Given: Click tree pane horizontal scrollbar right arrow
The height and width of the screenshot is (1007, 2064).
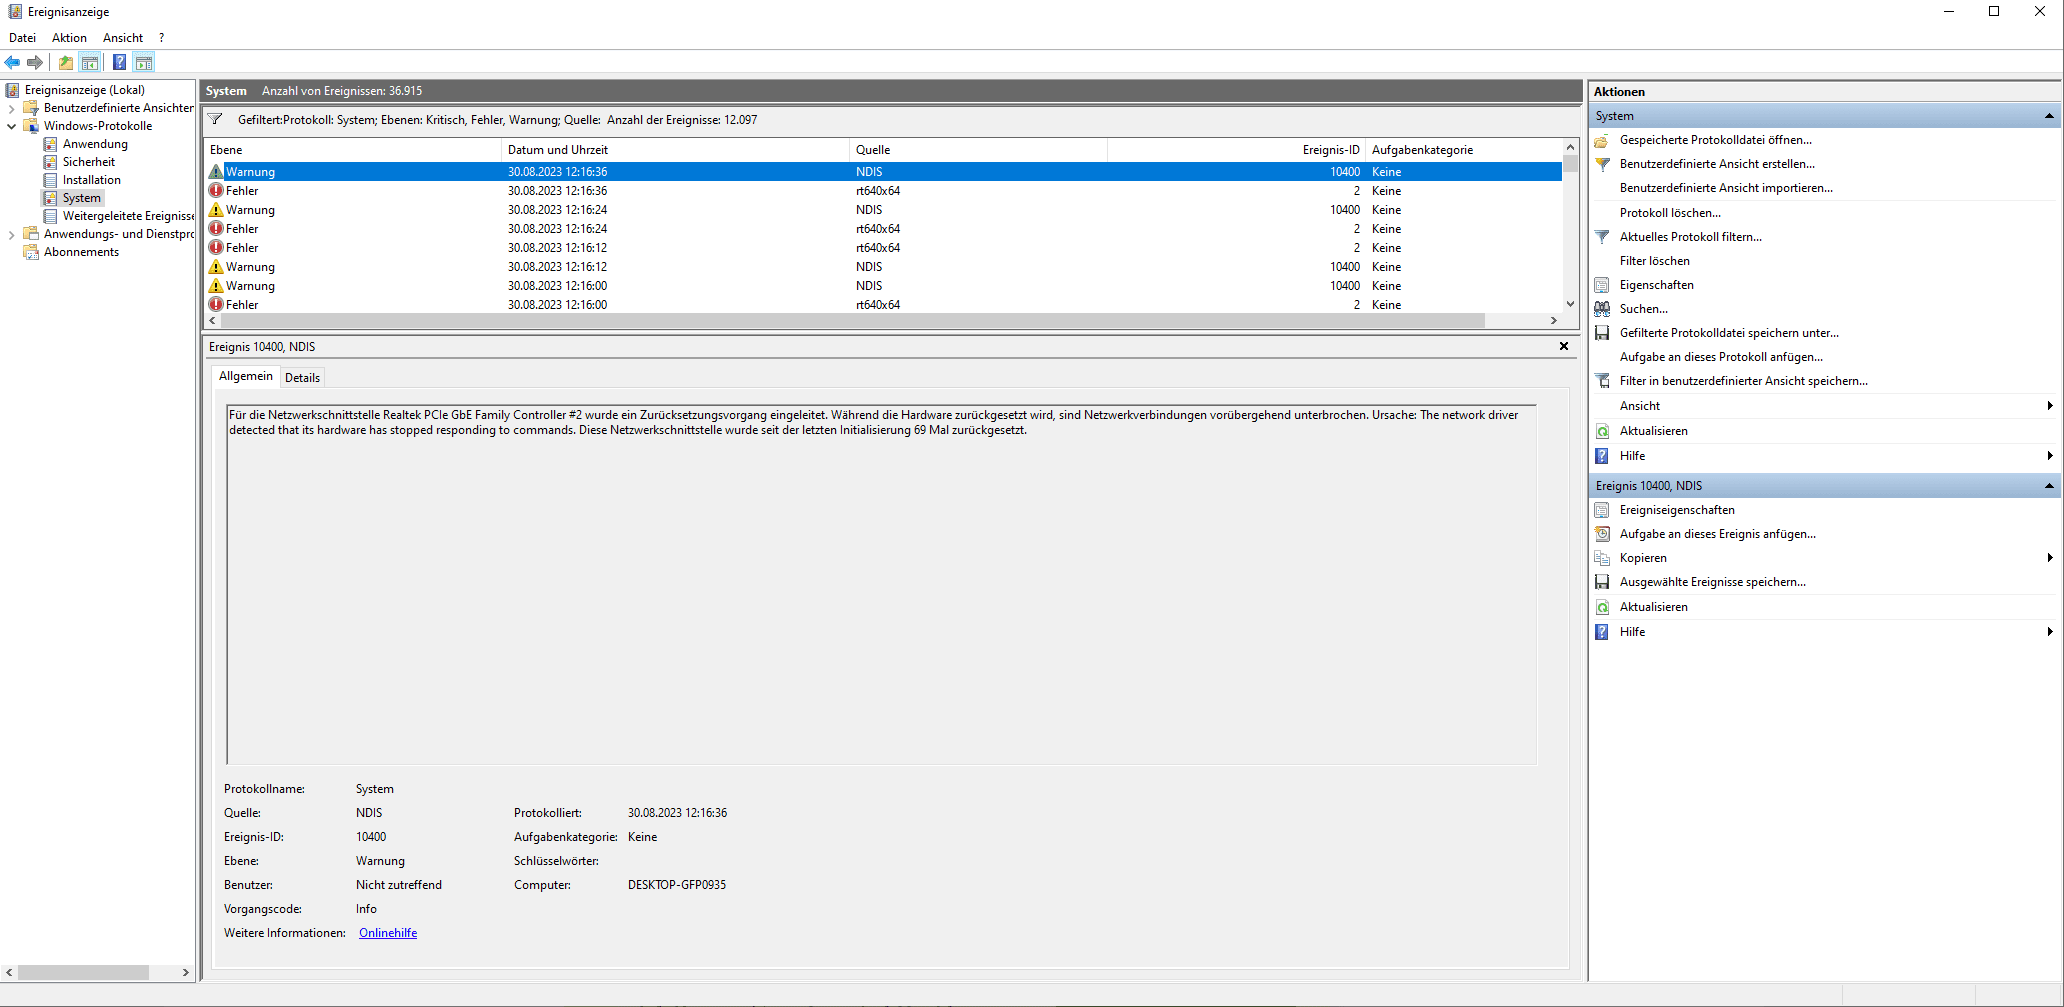Looking at the screenshot, I should pos(186,972).
